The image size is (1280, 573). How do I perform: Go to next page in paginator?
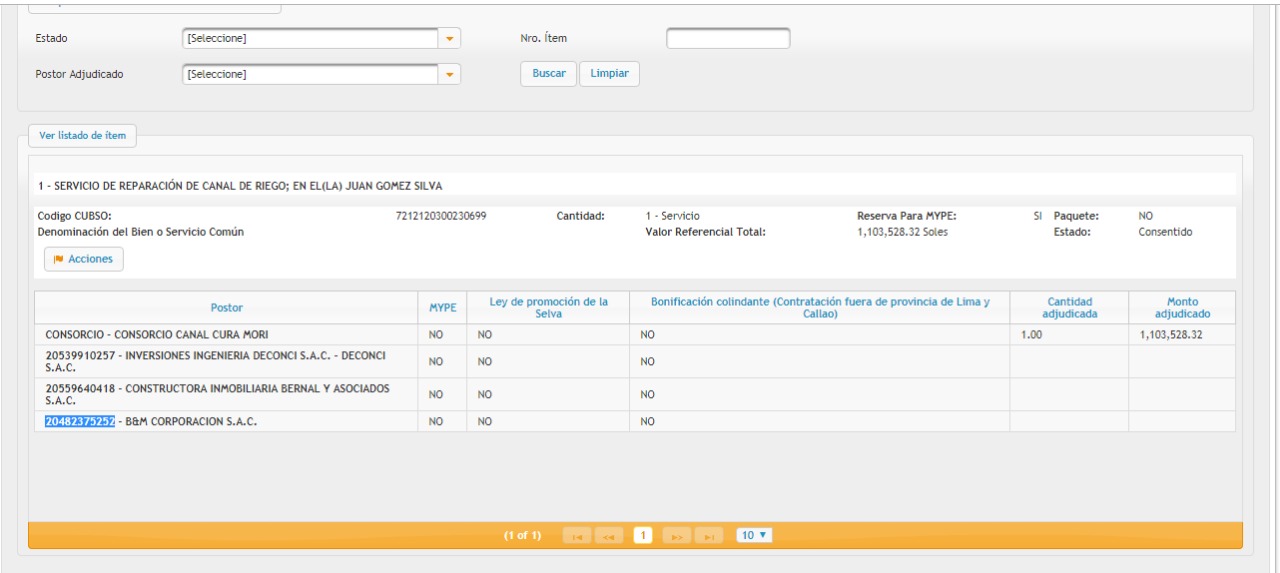pos(677,536)
